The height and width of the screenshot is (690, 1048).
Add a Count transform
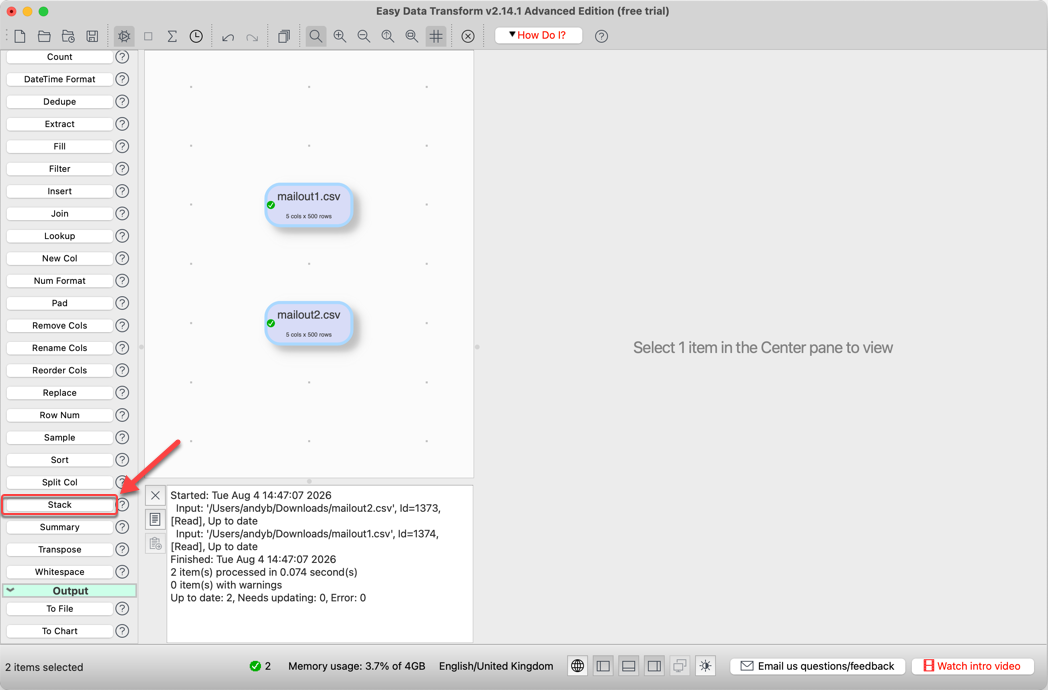click(x=59, y=57)
